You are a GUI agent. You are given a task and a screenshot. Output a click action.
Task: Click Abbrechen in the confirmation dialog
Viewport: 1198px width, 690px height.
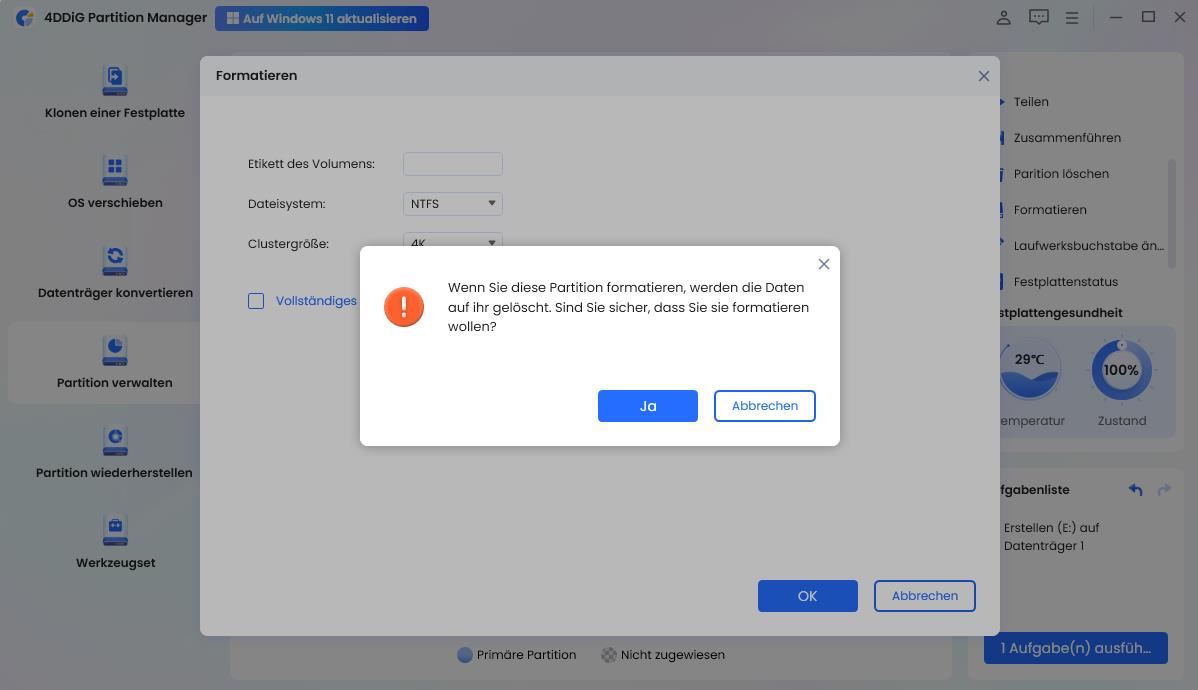[764, 406]
